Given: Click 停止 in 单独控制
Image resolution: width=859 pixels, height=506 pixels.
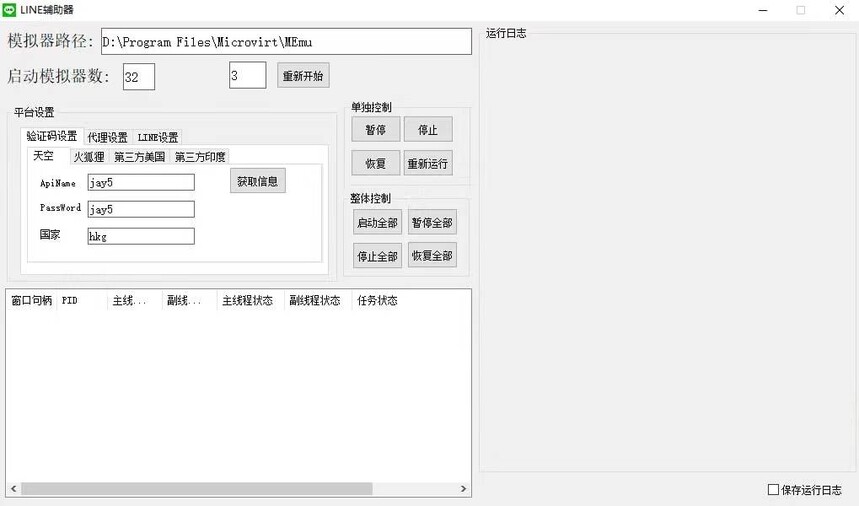Looking at the screenshot, I should click(x=428, y=130).
